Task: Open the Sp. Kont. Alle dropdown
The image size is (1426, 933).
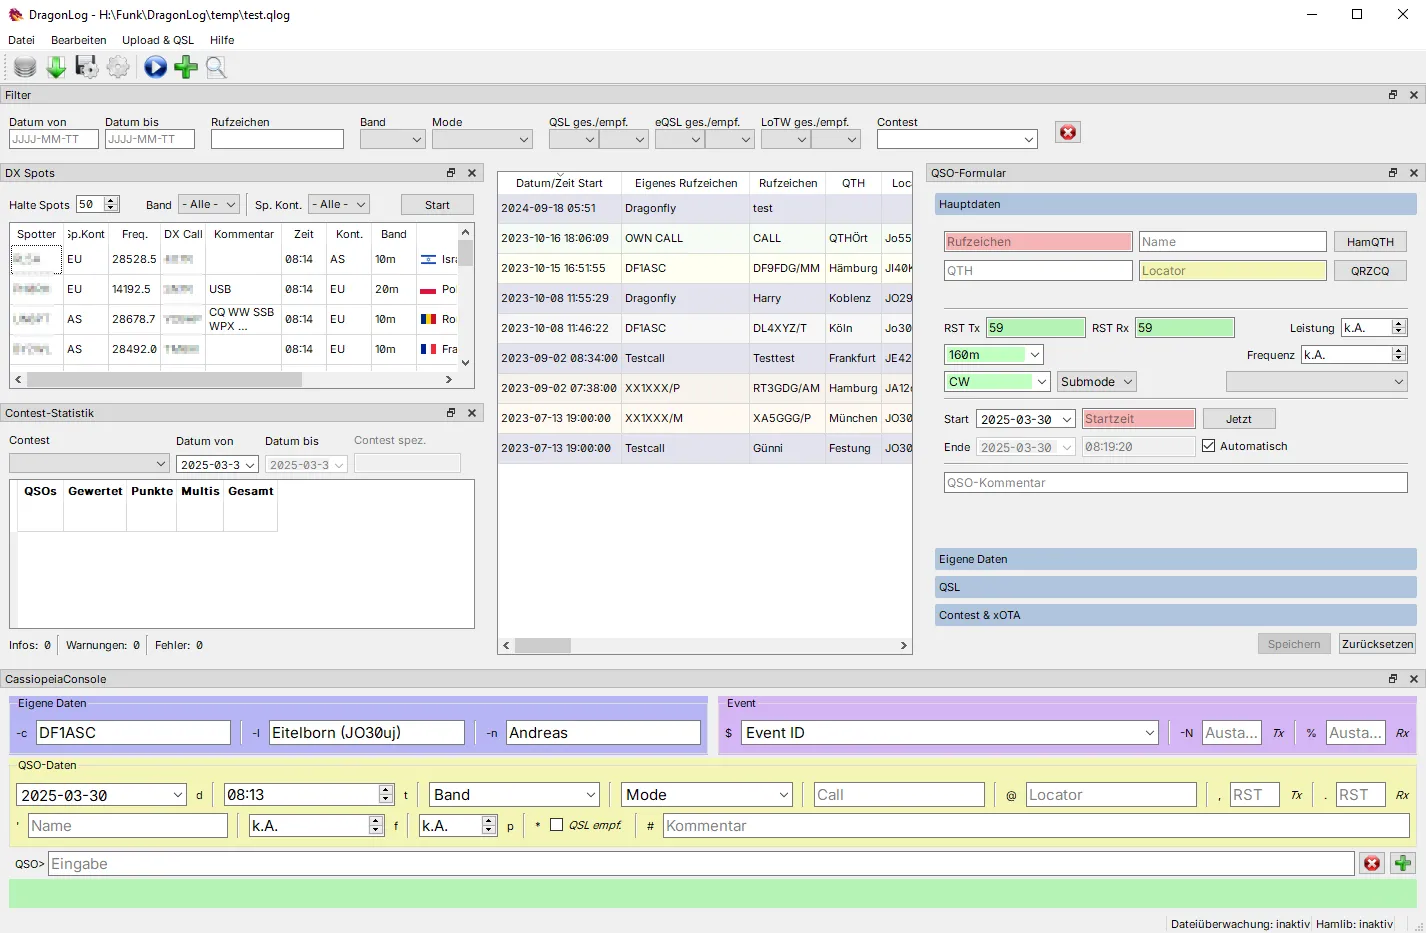Action: coord(339,204)
